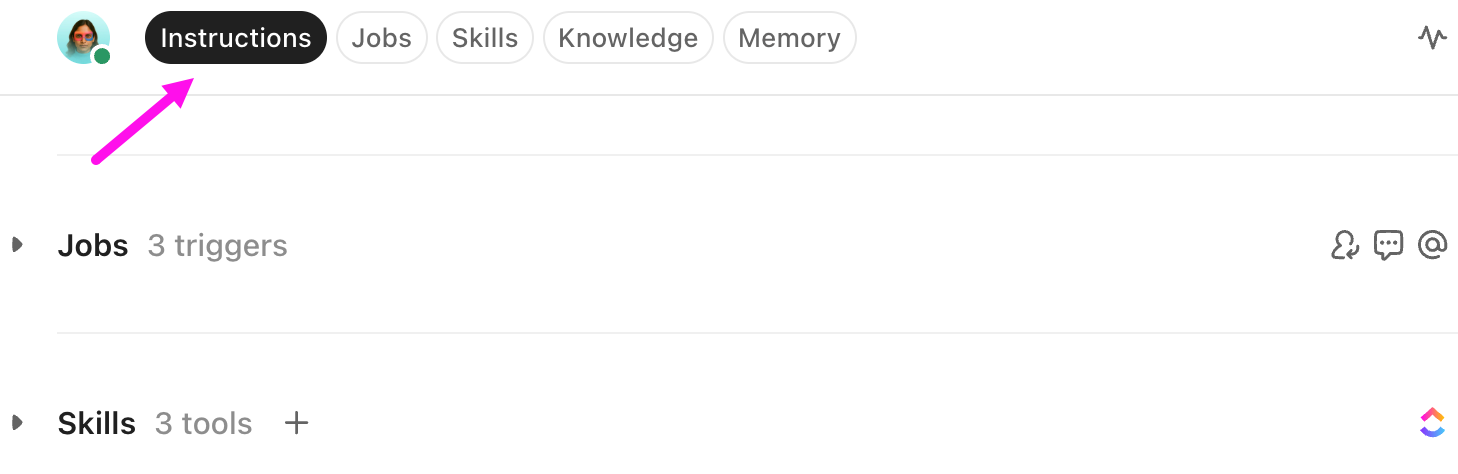1458x474 pixels.
Task: Select the Instructions tab
Action: coord(236,38)
